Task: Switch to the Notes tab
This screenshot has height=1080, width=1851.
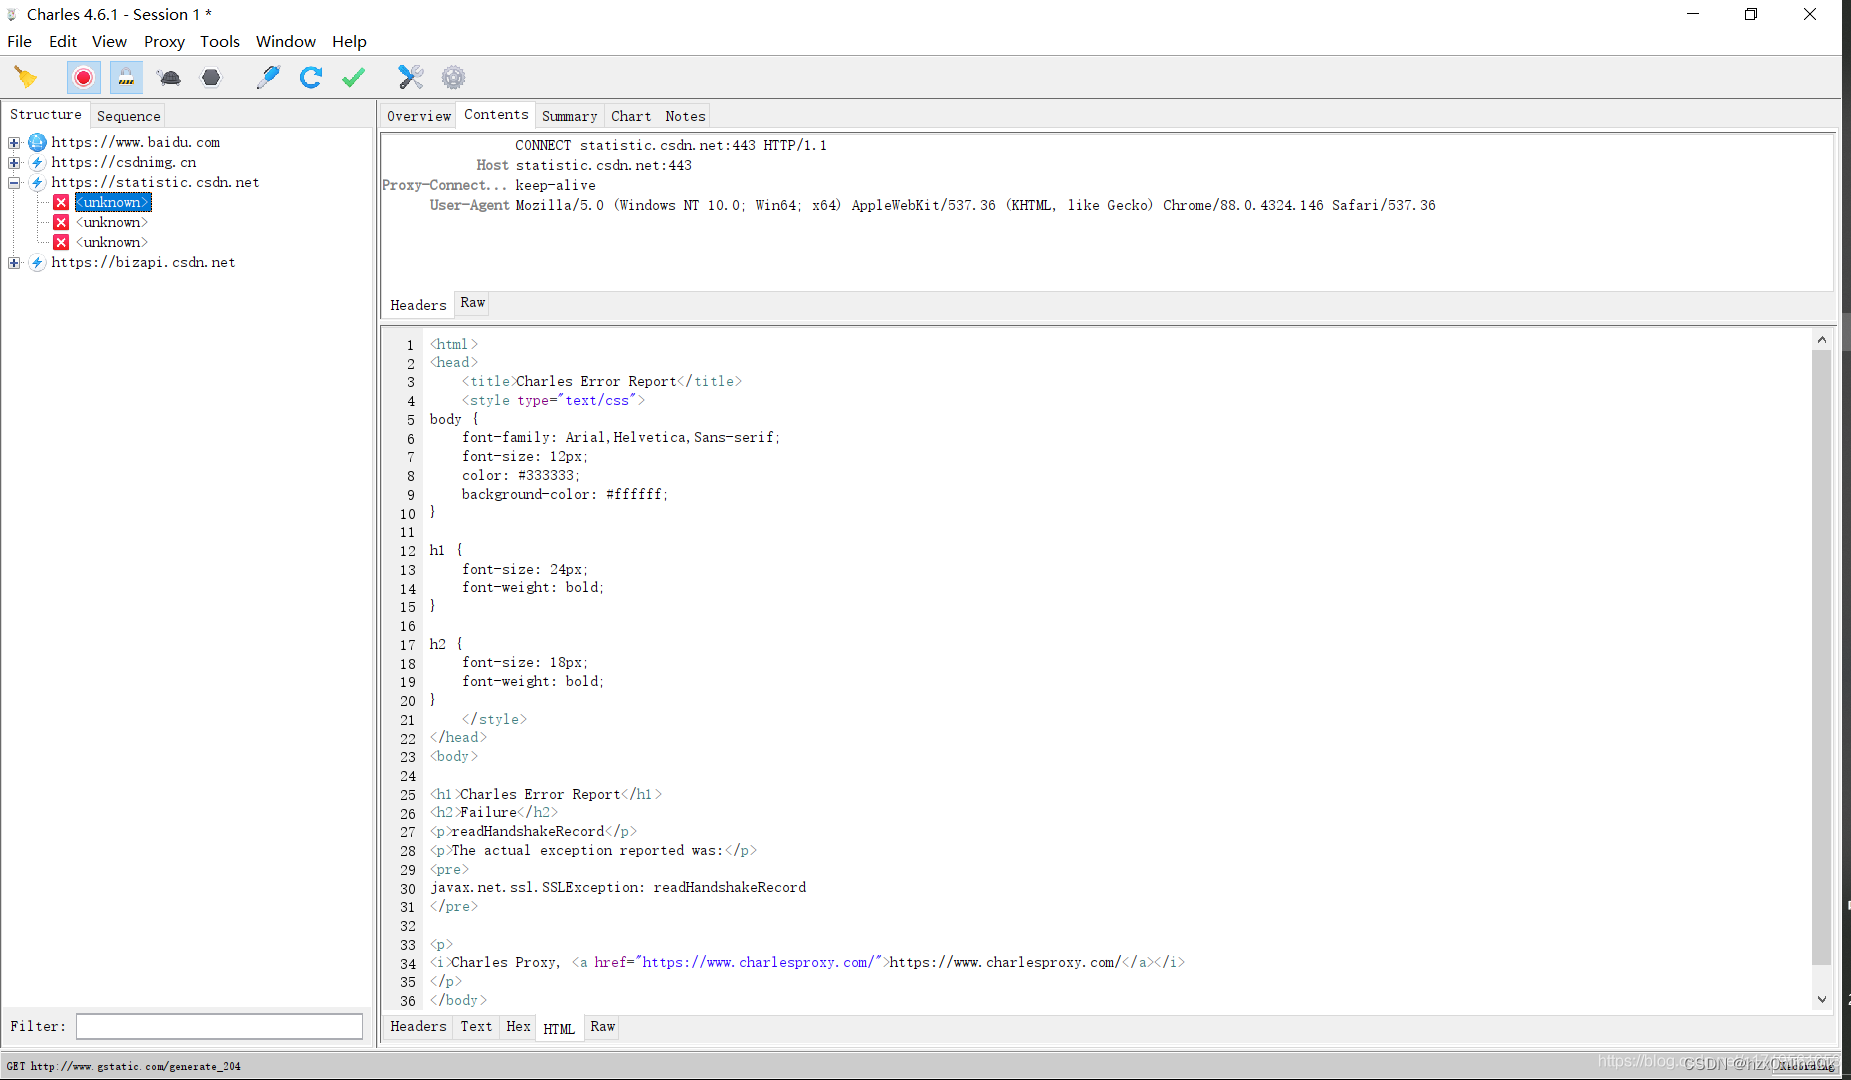Action: click(x=685, y=116)
